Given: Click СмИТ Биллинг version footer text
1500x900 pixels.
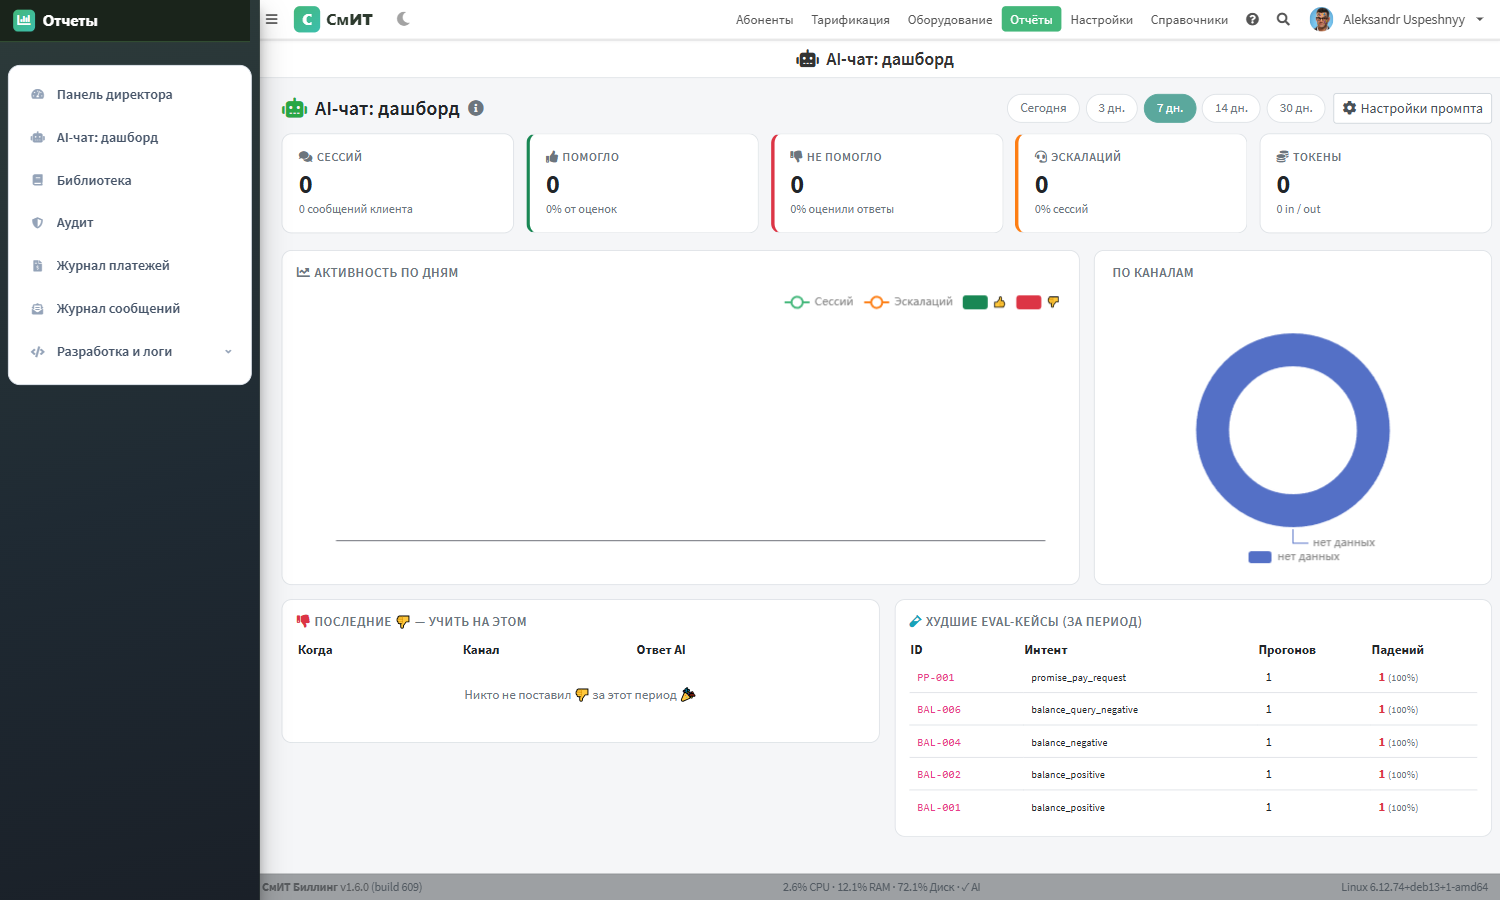Looking at the screenshot, I should 342,887.
